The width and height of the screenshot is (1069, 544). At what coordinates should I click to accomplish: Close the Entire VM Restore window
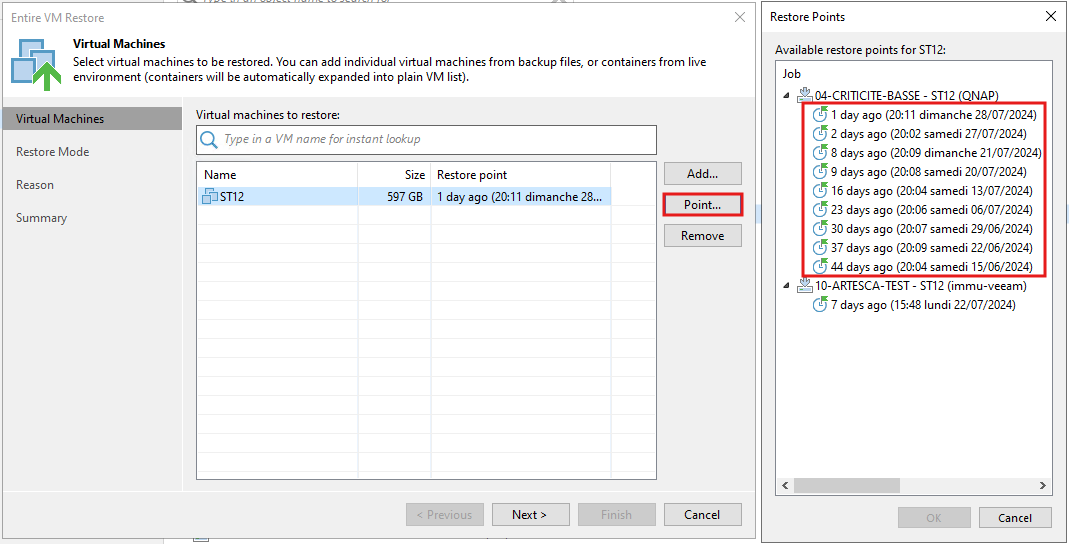click(x=740, y=17)
